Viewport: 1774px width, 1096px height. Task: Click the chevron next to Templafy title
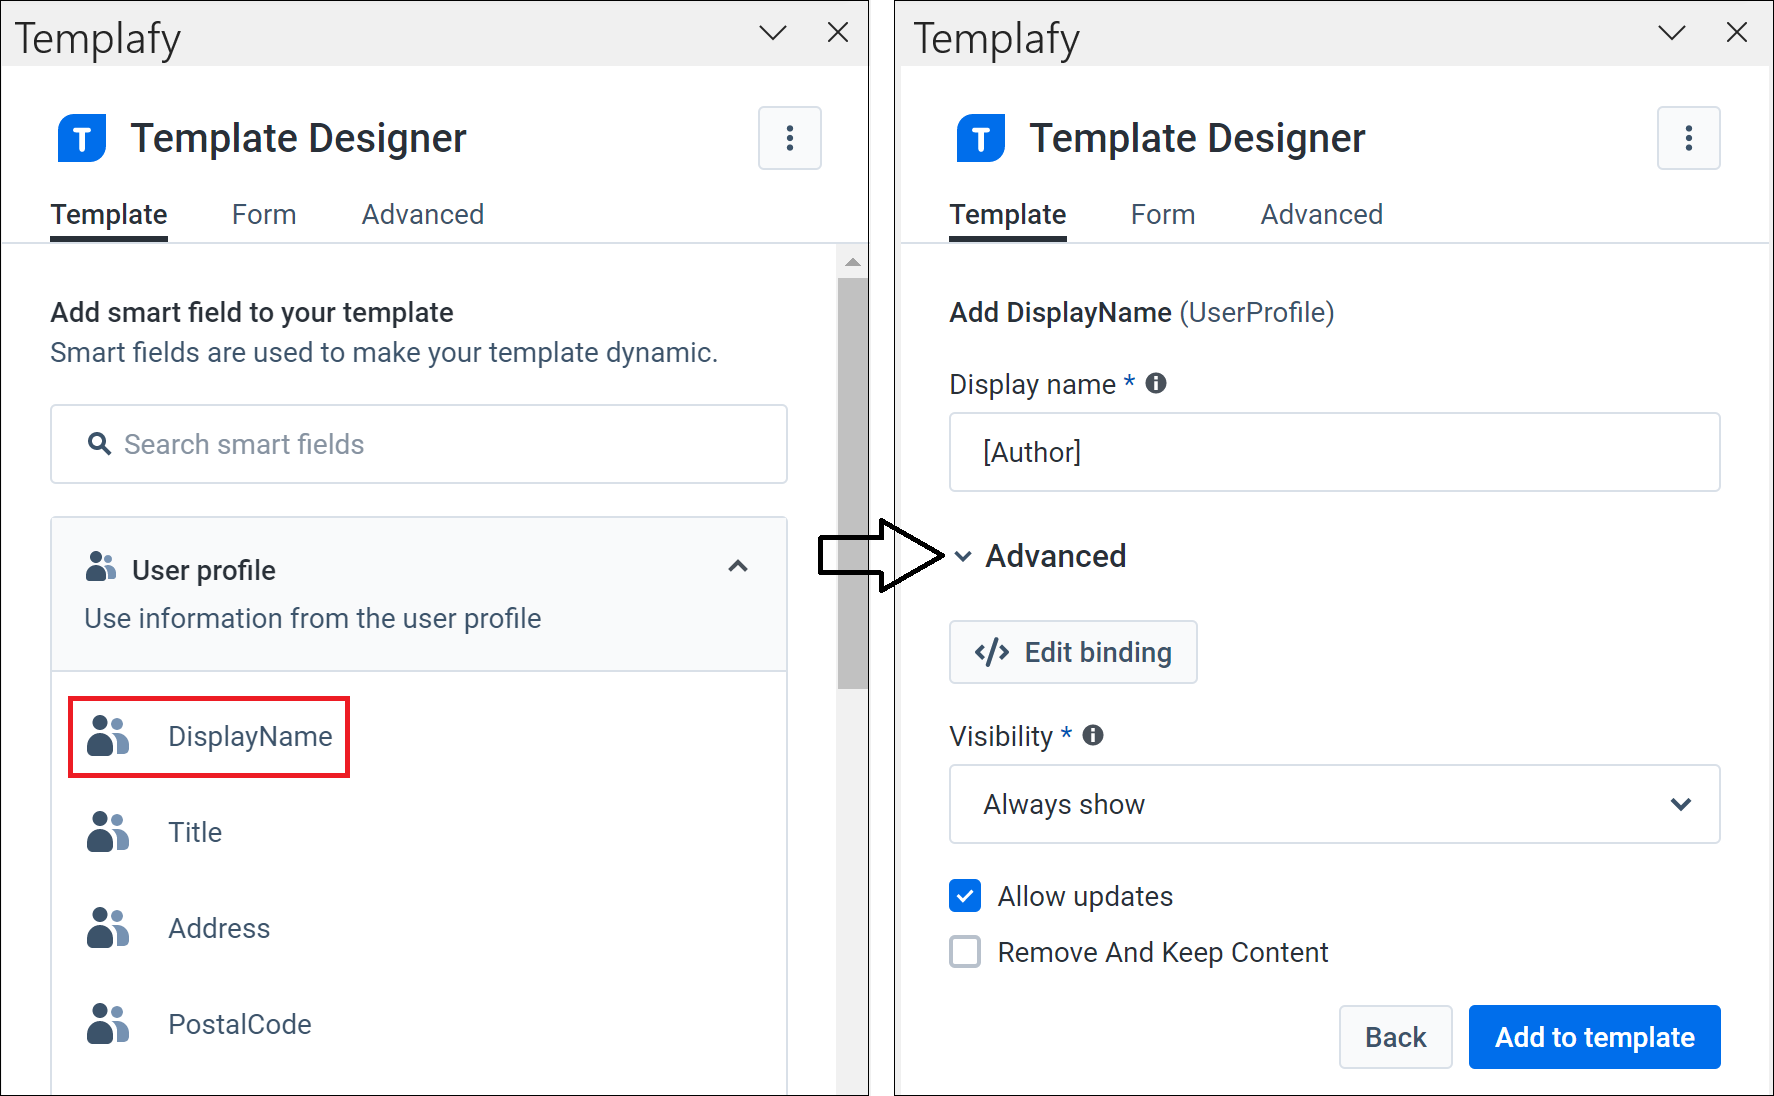pos(772,32)
